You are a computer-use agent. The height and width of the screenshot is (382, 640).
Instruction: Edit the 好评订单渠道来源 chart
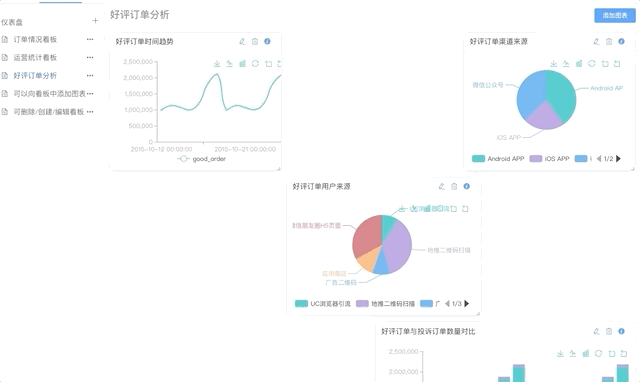coord(596,41)
